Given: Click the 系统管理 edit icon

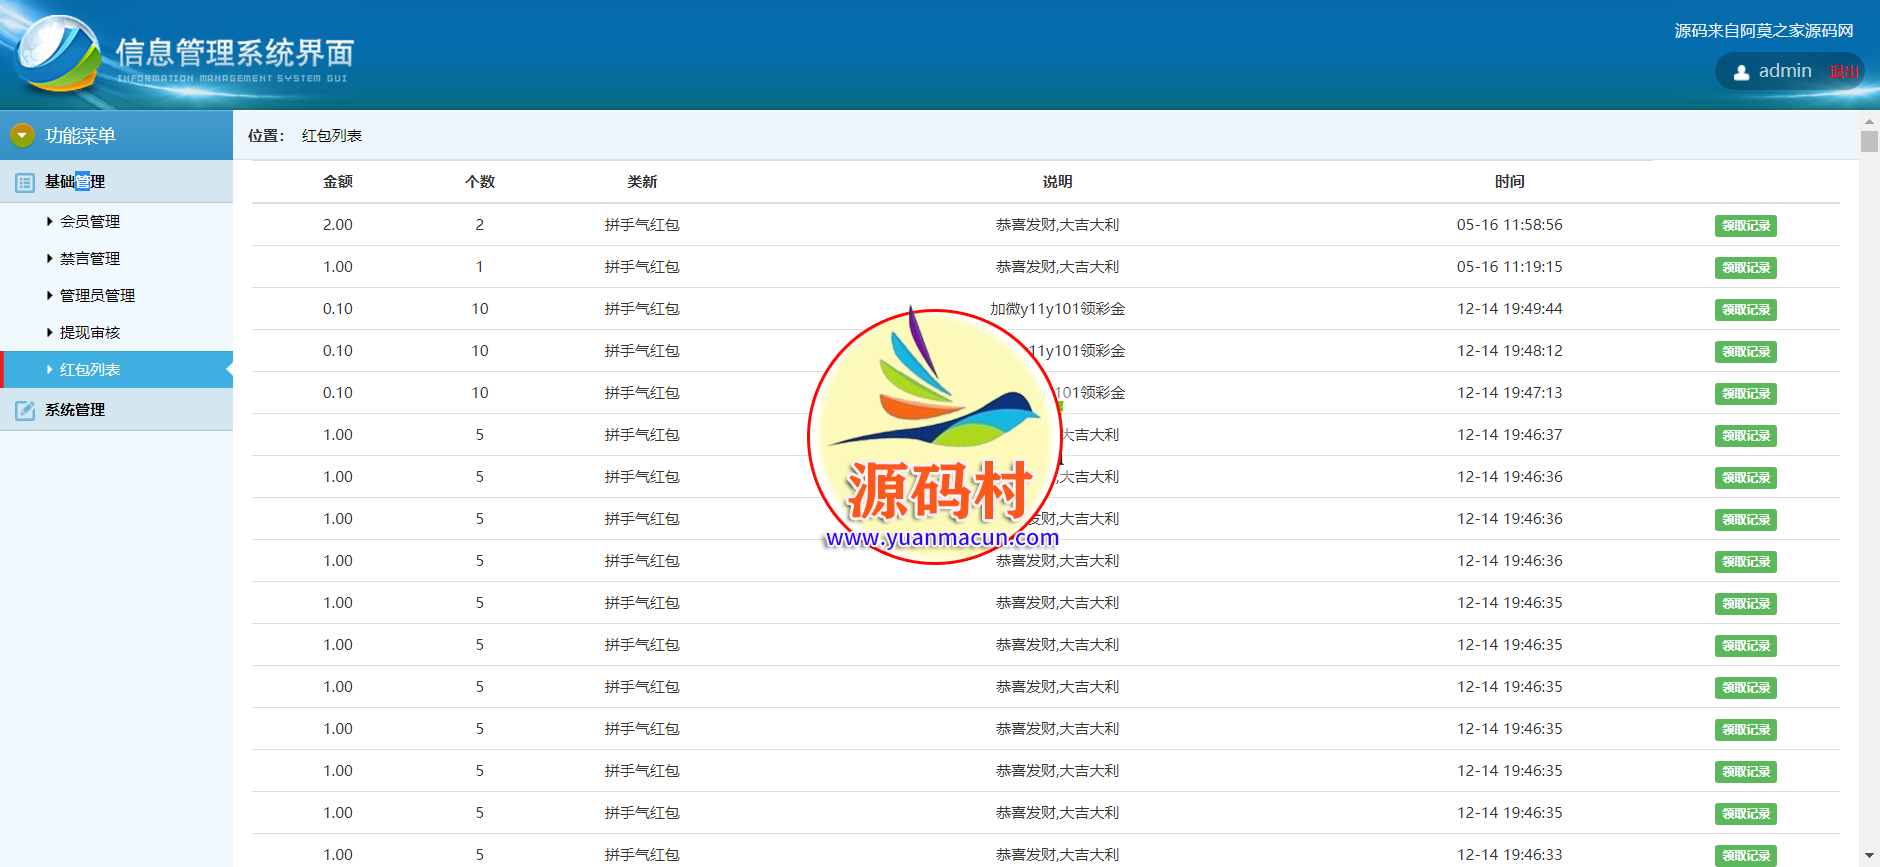Looking at the screenshot, I should tap(25, 410).
